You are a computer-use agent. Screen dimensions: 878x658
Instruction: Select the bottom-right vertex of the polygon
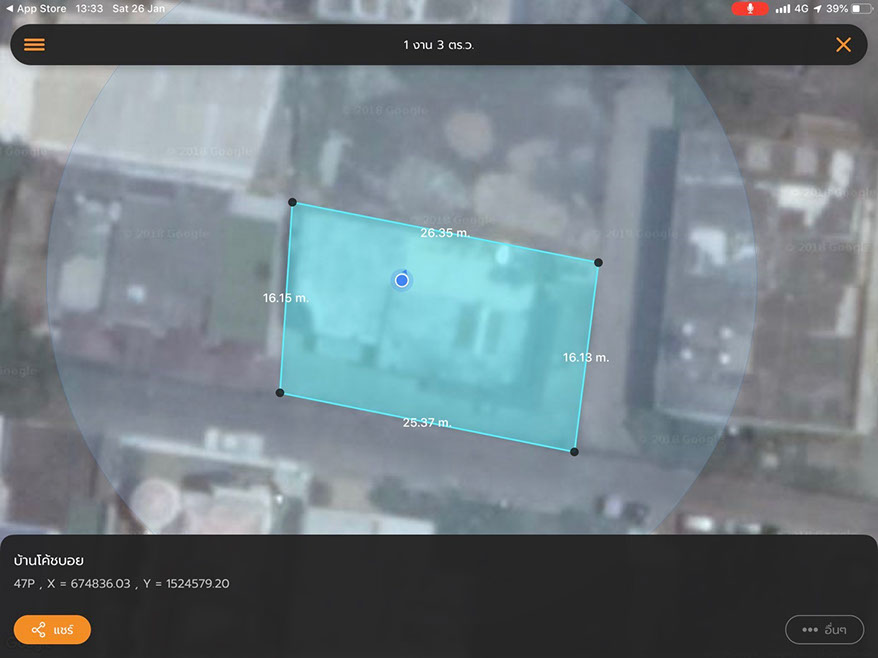(x=574, y=452)
